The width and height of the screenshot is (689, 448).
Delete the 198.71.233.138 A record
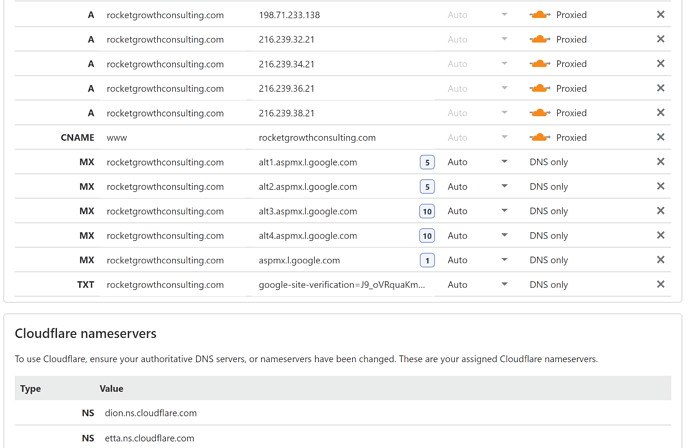[660, 15]
